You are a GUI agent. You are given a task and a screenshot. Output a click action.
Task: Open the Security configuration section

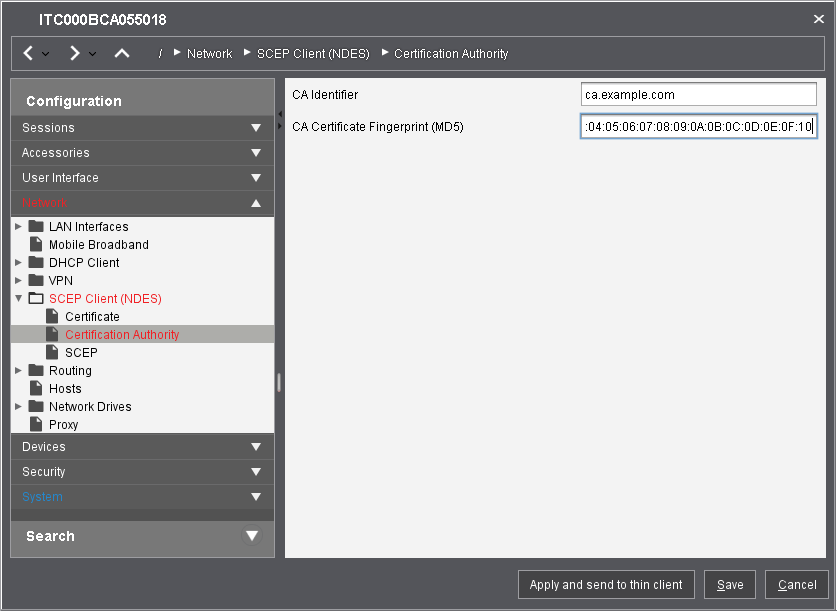tap(142, 472)
